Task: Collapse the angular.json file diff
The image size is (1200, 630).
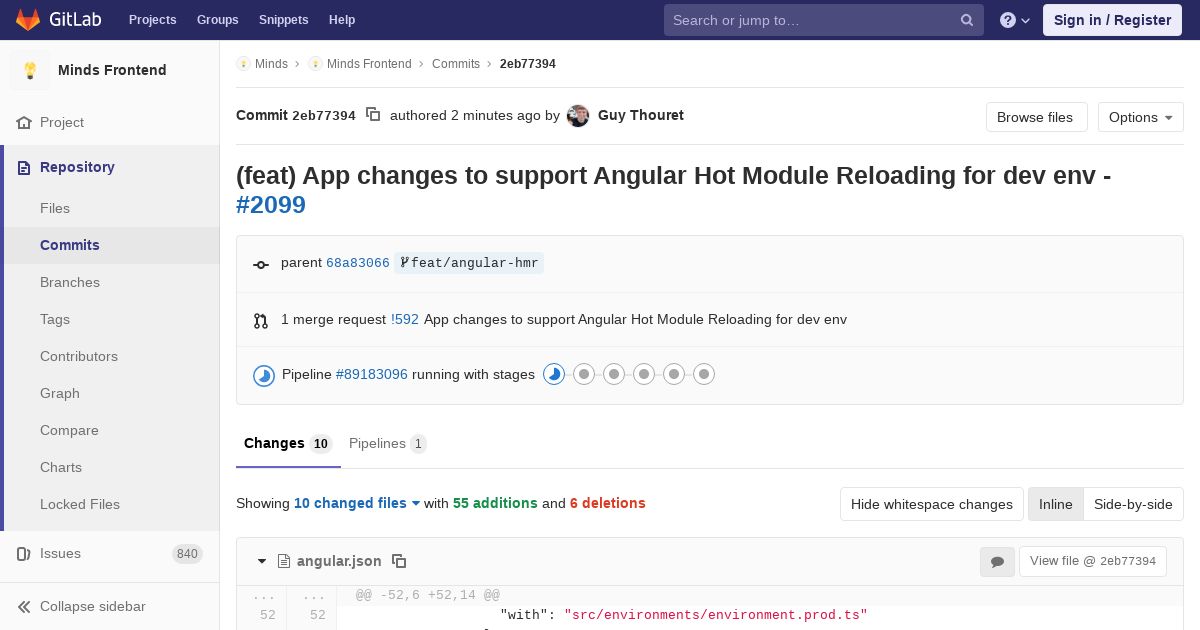Action: coord(262,562)
